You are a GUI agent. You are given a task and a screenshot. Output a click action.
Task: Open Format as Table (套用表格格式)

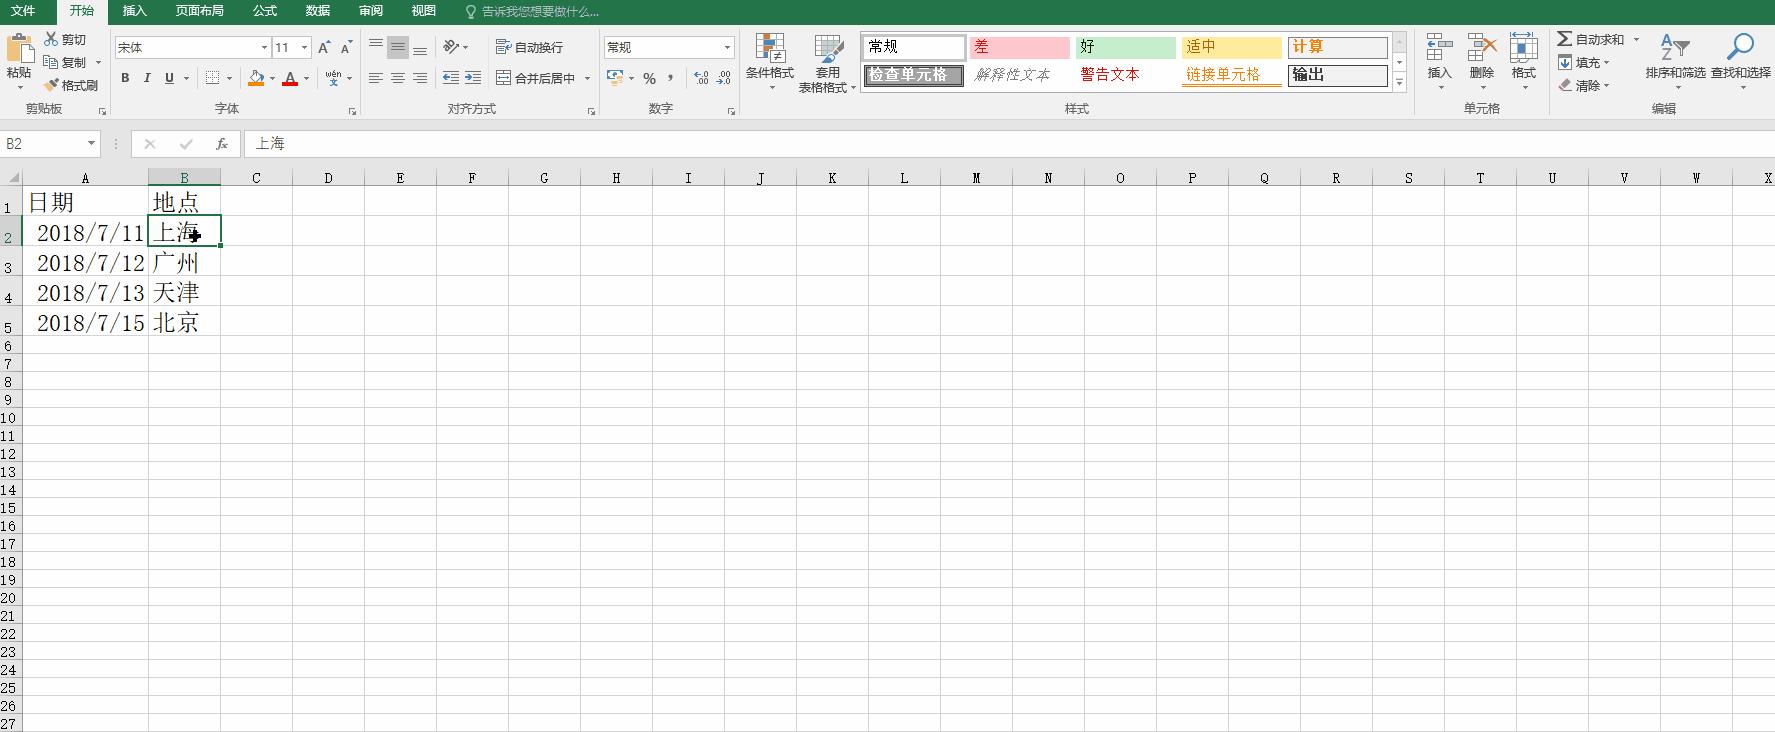827,62
